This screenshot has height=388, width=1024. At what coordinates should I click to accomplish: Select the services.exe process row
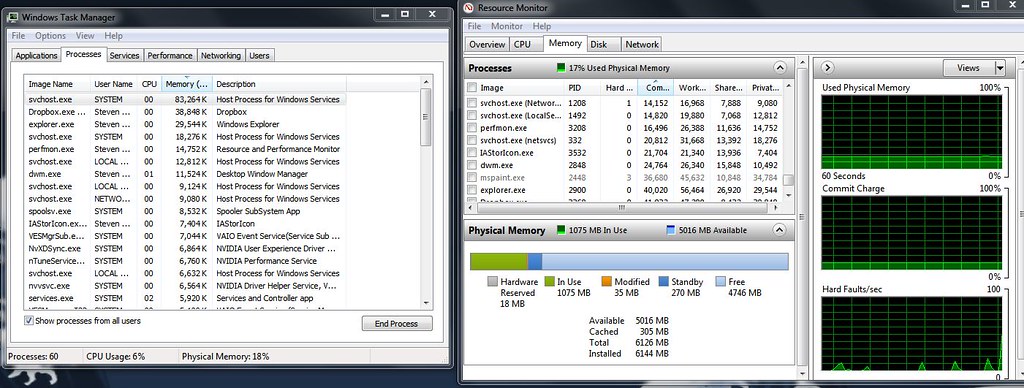coord(185,298)
